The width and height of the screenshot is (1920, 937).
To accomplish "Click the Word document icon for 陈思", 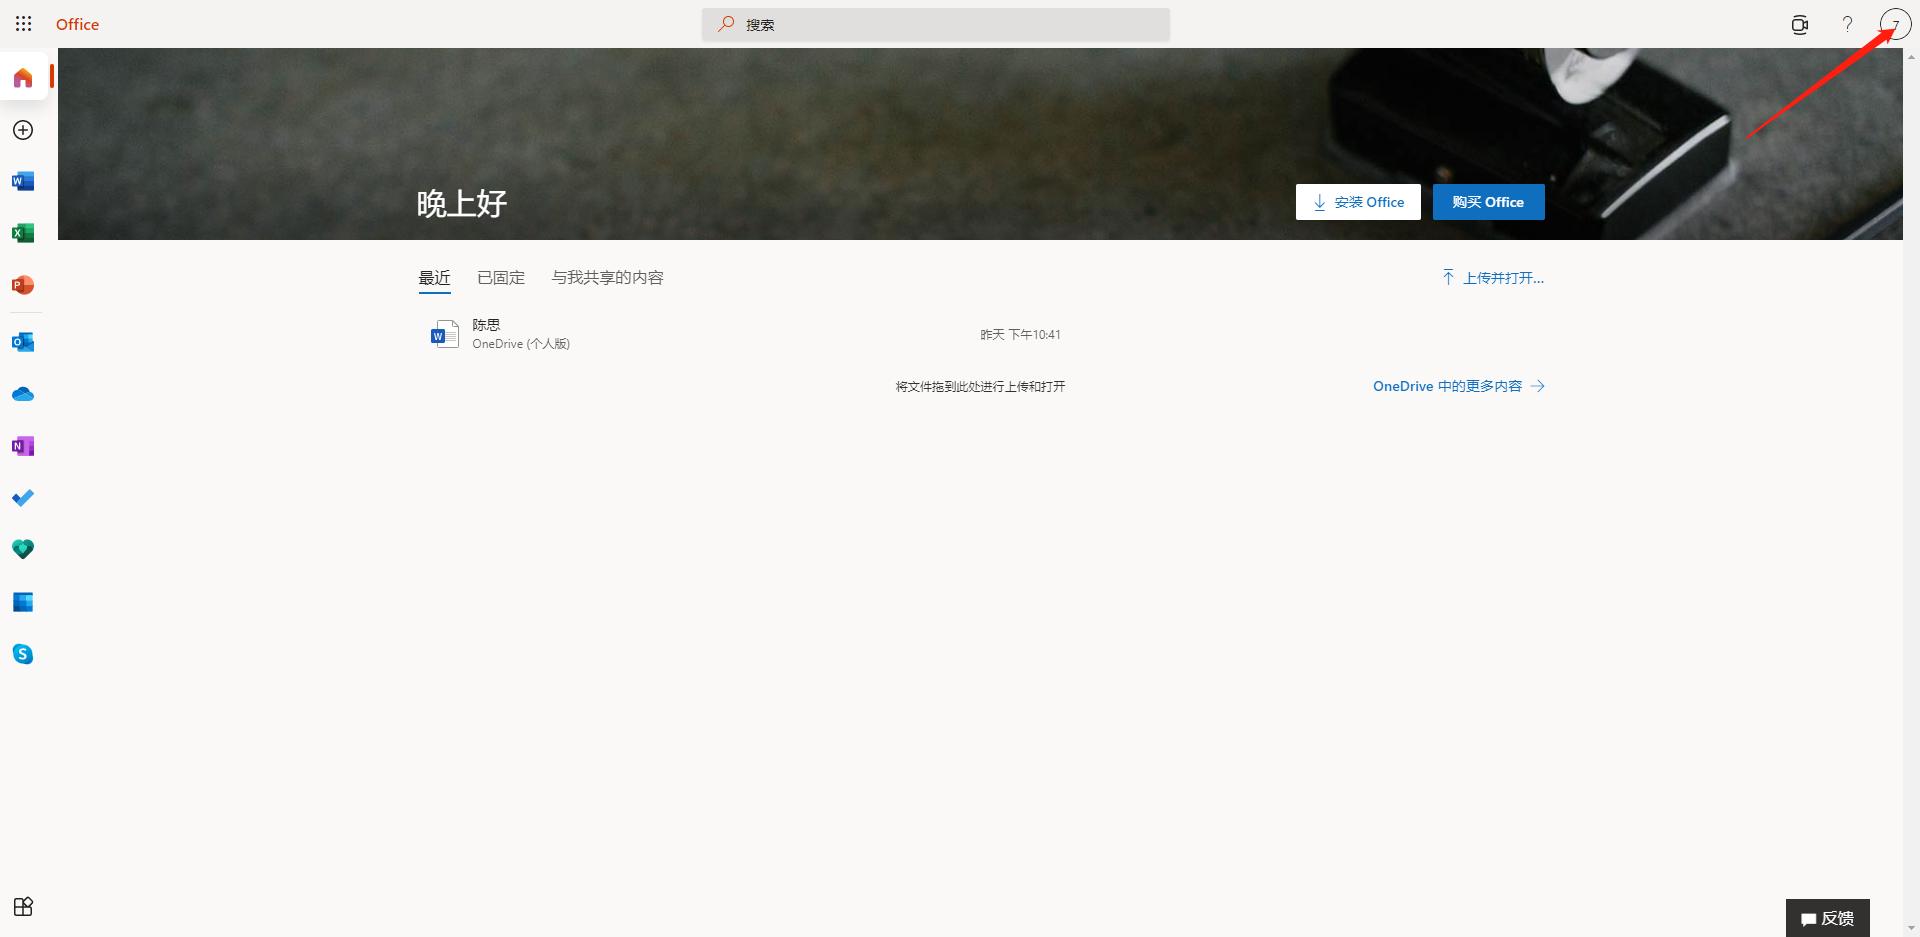I will pos(444,334).
